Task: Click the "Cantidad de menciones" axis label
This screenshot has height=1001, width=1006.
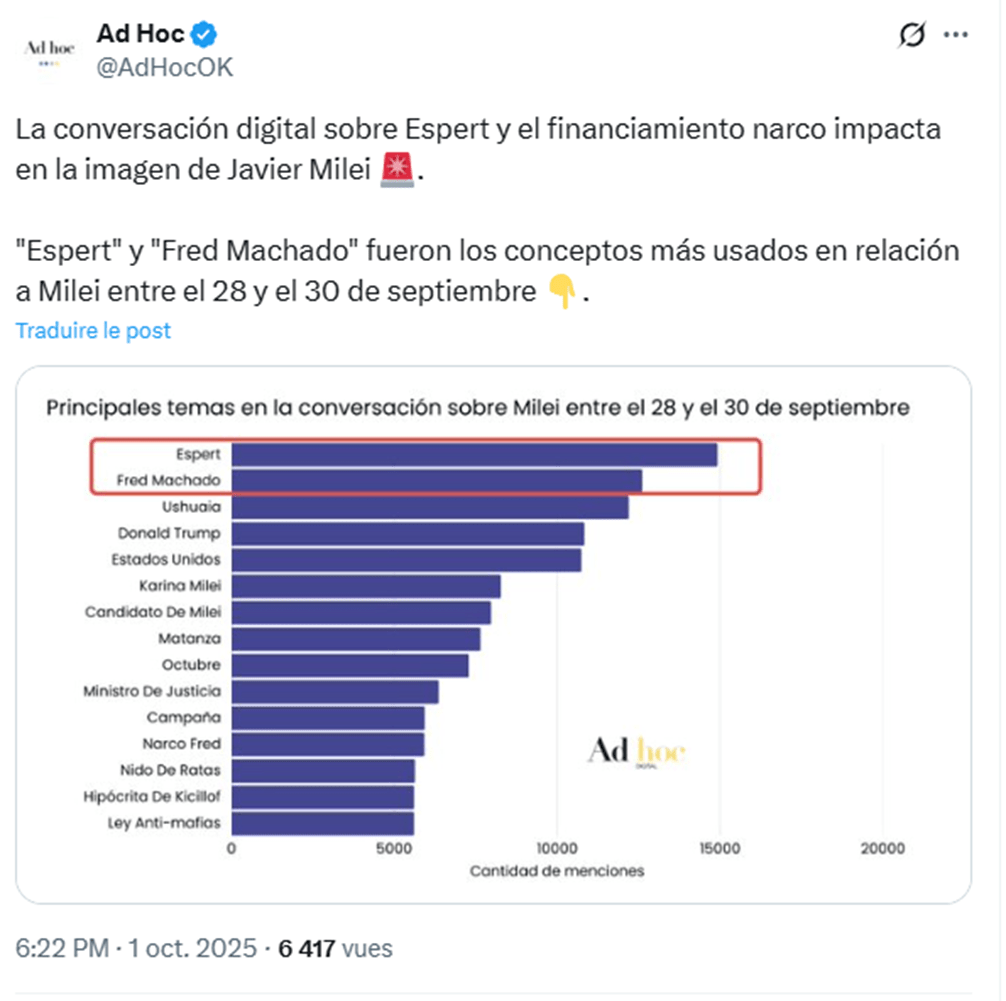Action: (557, 871)
